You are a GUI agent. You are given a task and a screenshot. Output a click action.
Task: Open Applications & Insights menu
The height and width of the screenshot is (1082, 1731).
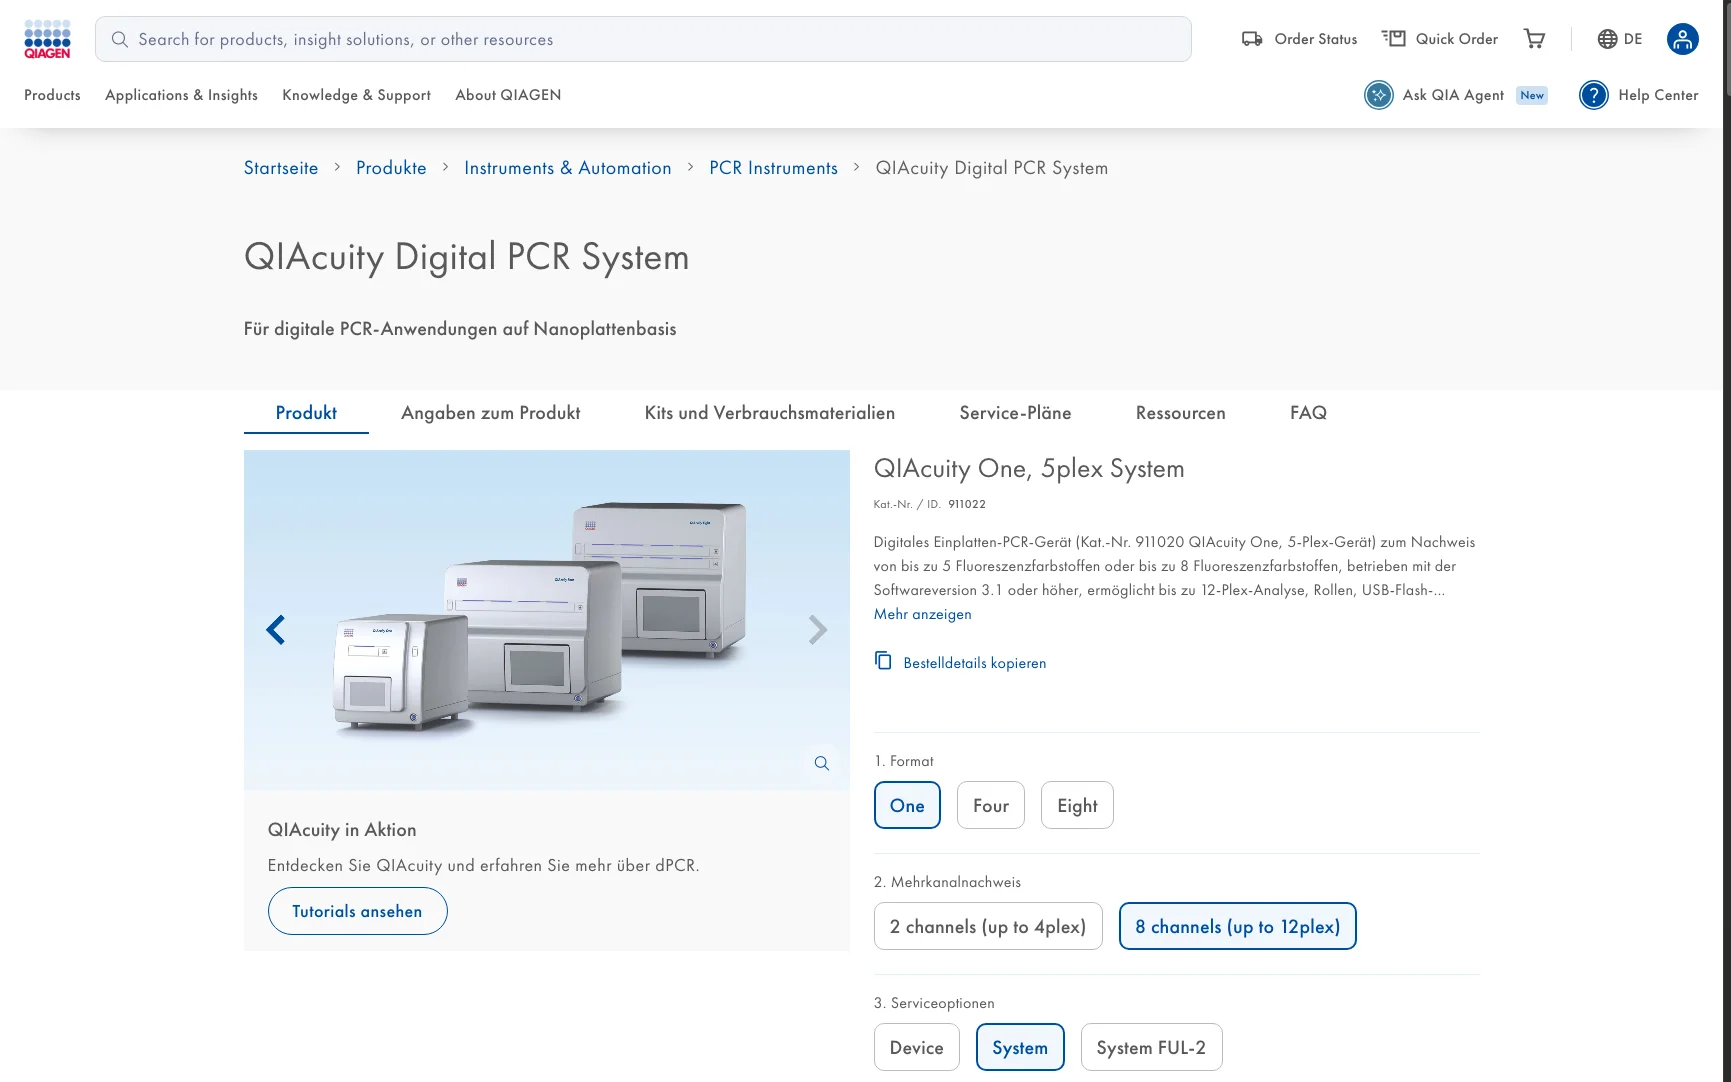coord(181,95)
